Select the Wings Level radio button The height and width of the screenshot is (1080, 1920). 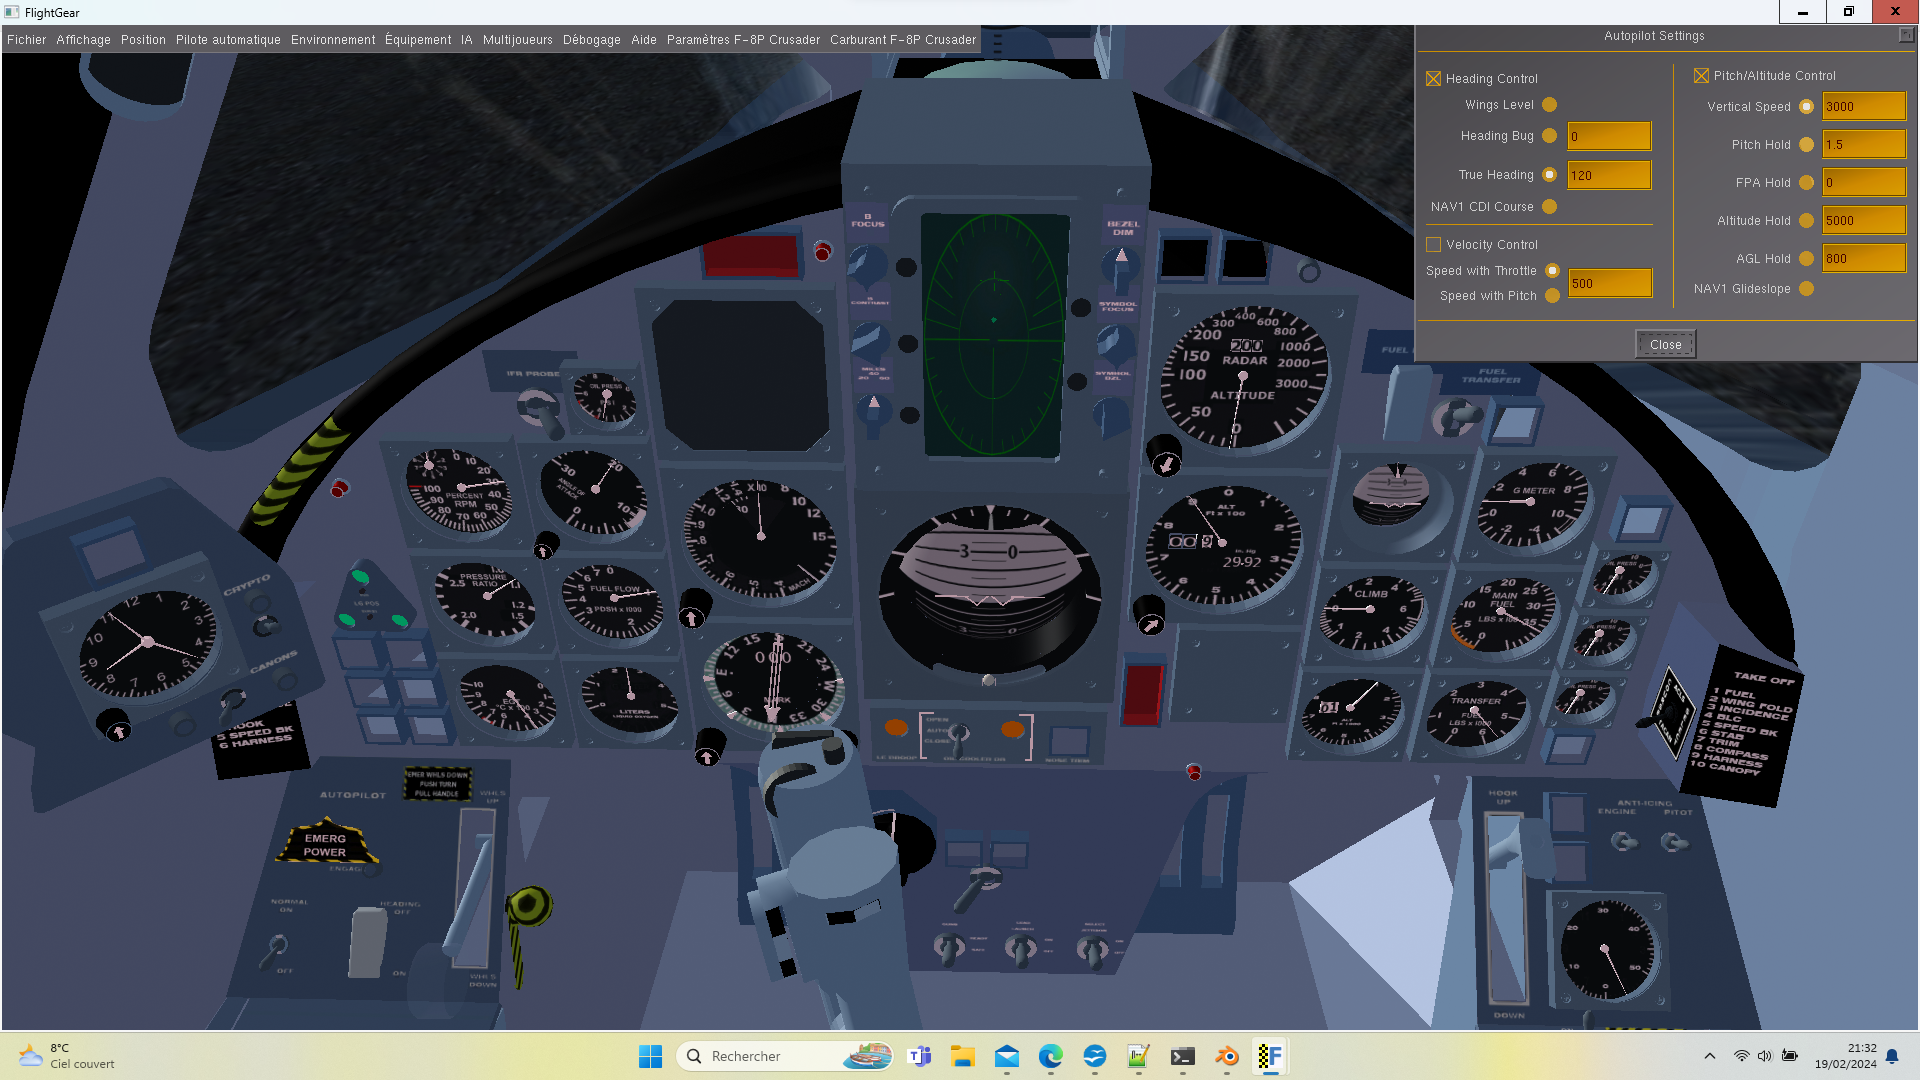[x=1549, y=105]
